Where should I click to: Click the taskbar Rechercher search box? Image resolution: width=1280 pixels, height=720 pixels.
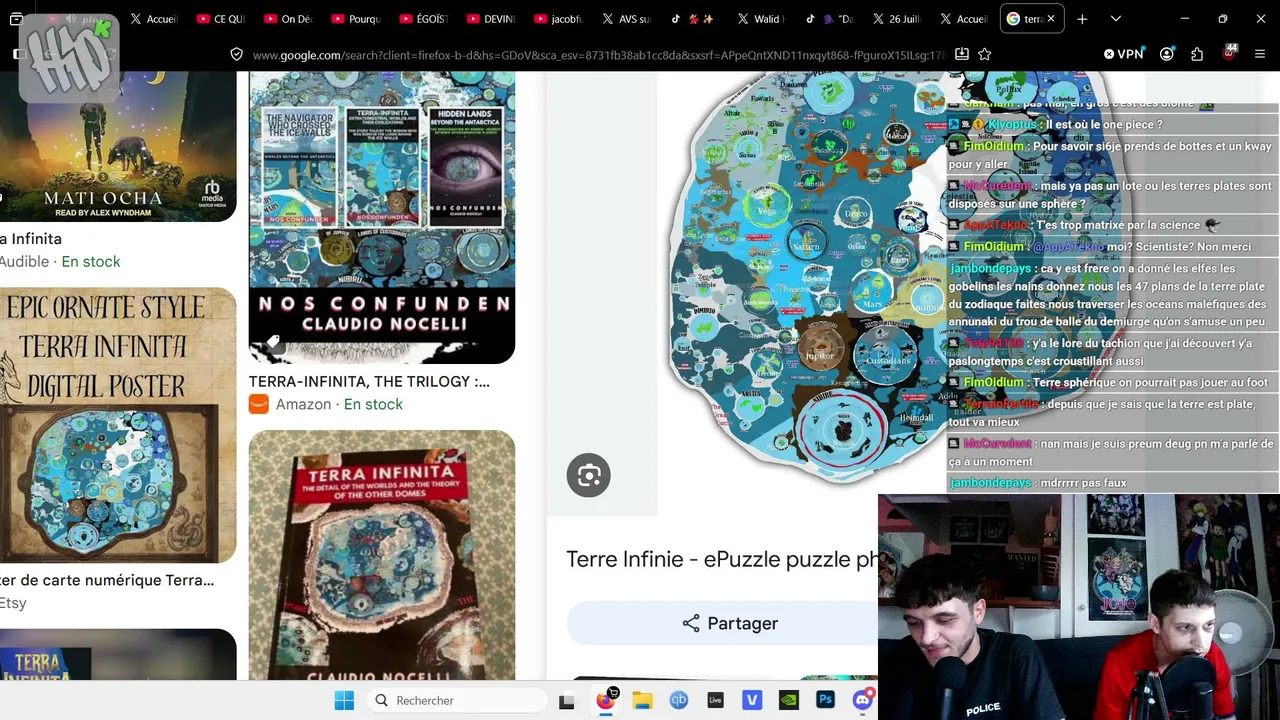(x=456, y=700)
